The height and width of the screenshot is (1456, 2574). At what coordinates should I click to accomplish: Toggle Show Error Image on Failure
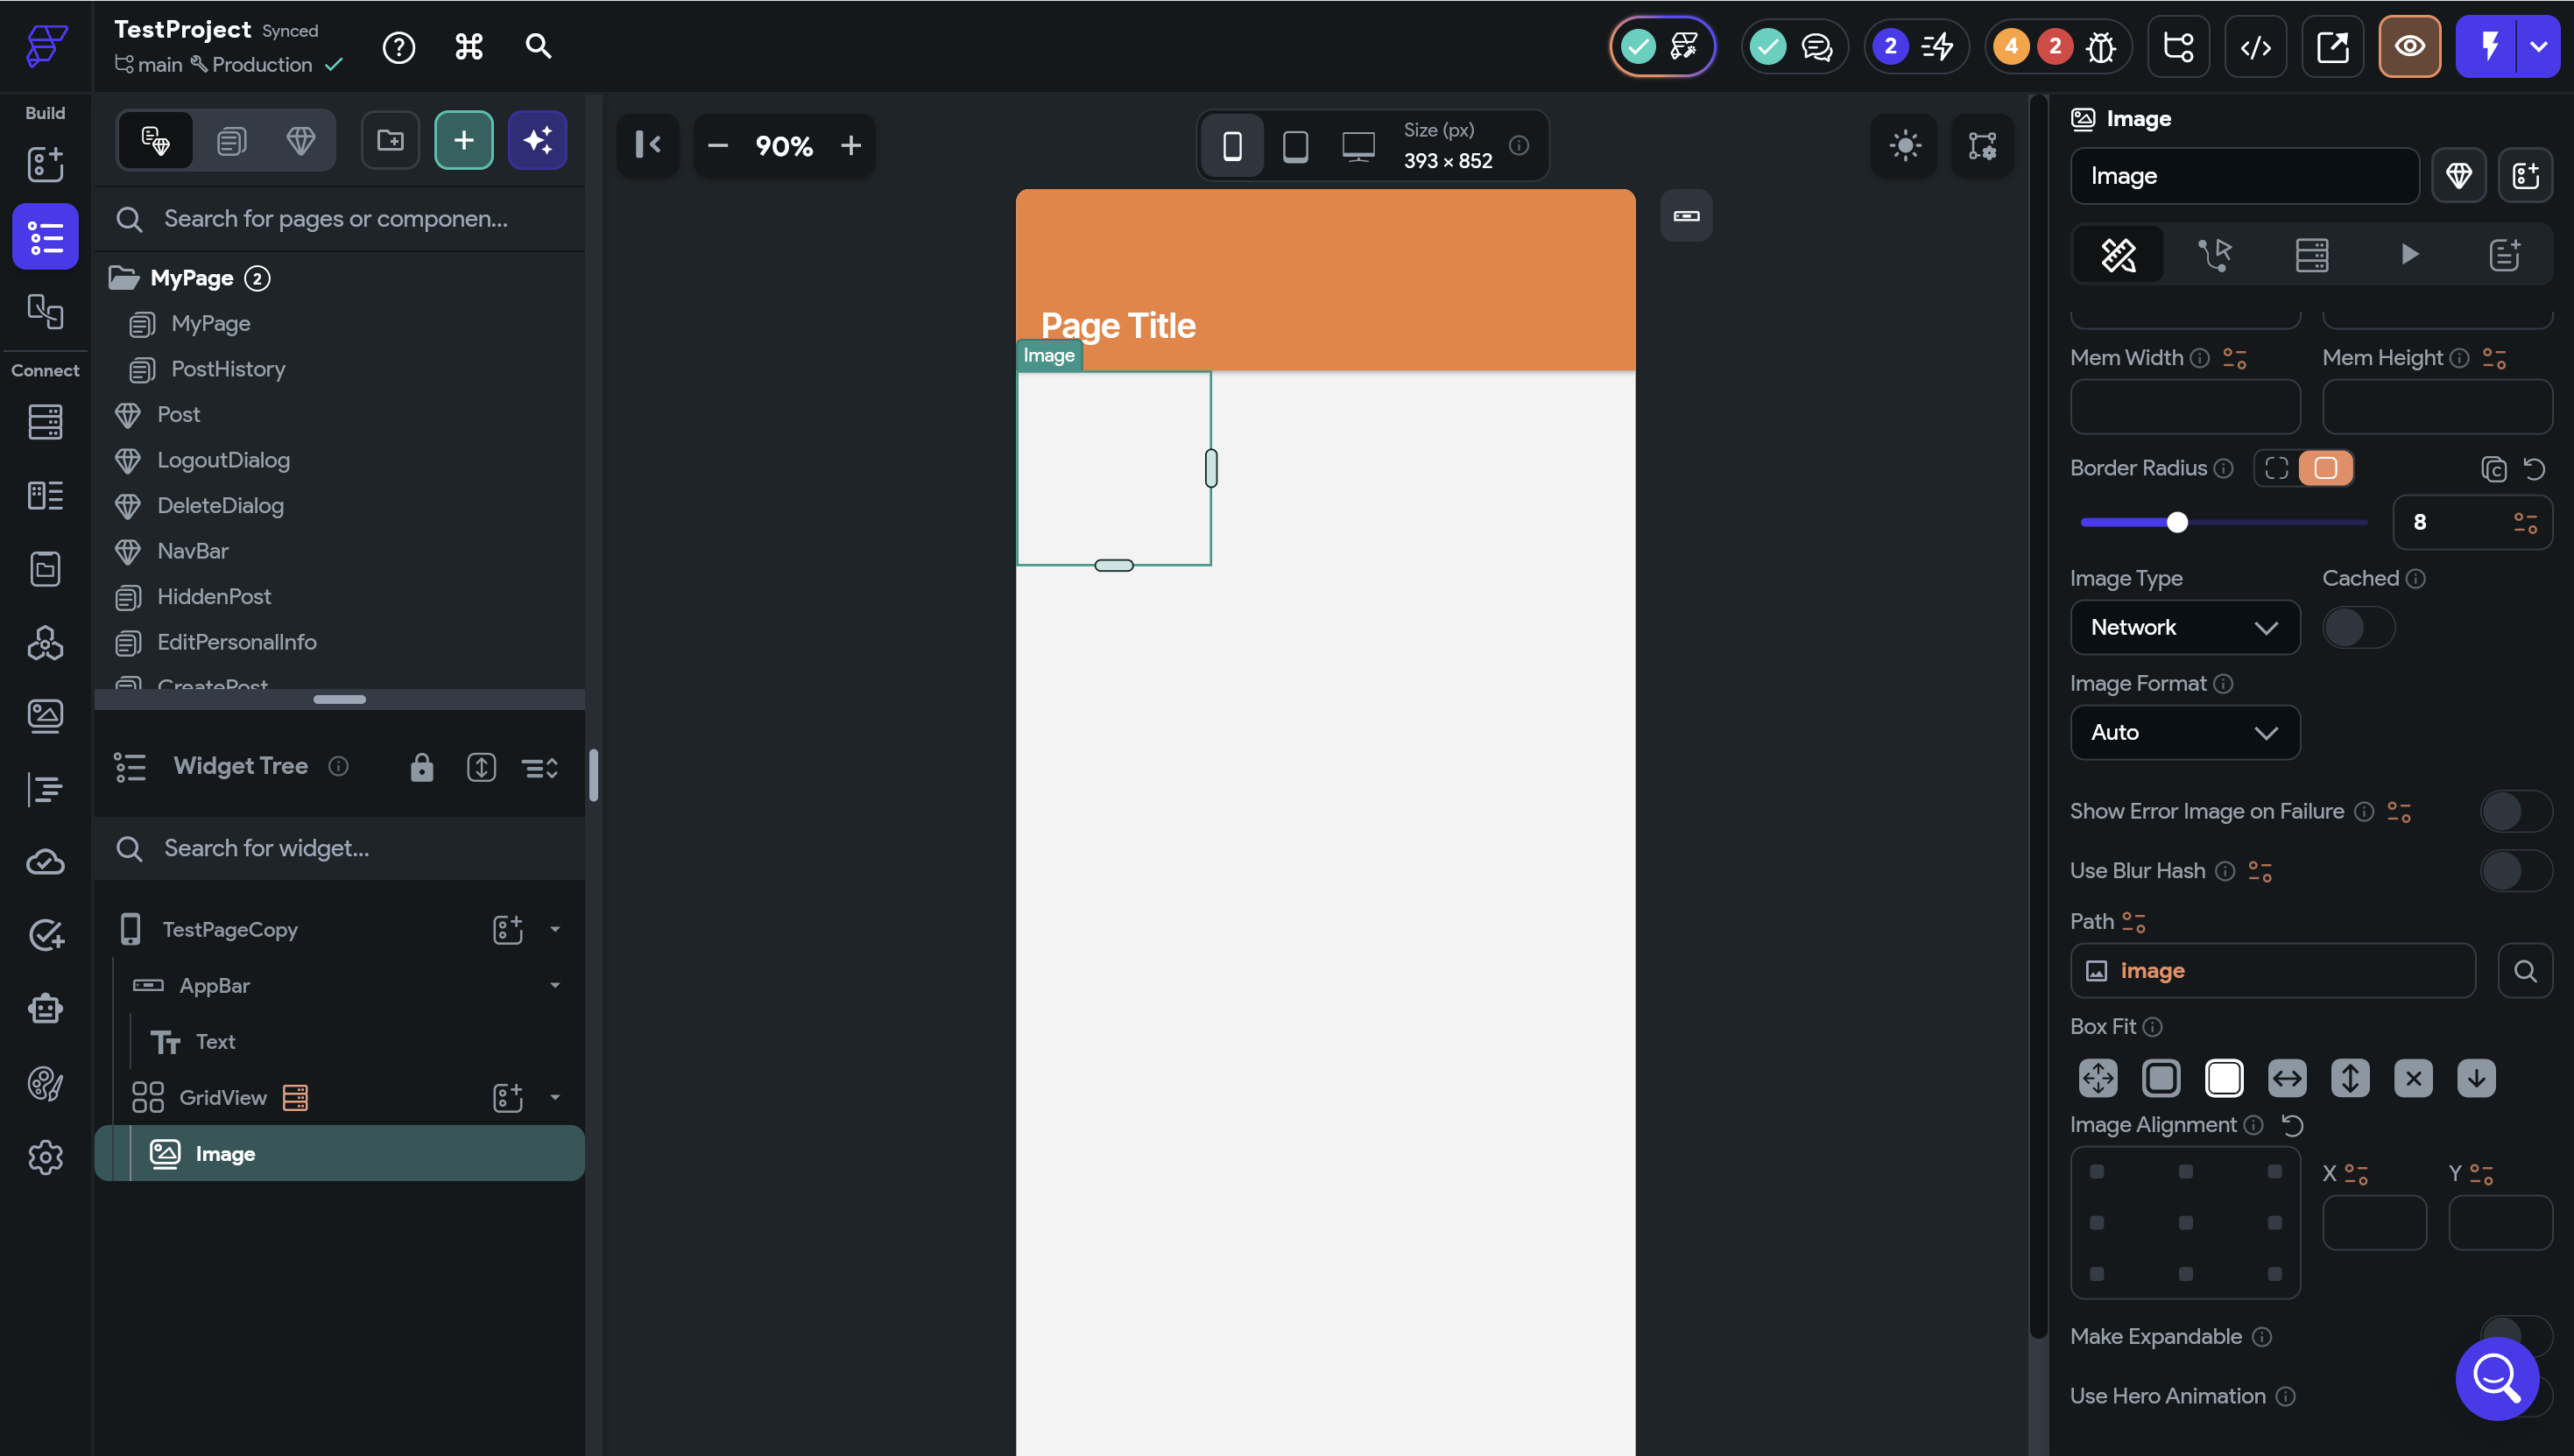2515,811
